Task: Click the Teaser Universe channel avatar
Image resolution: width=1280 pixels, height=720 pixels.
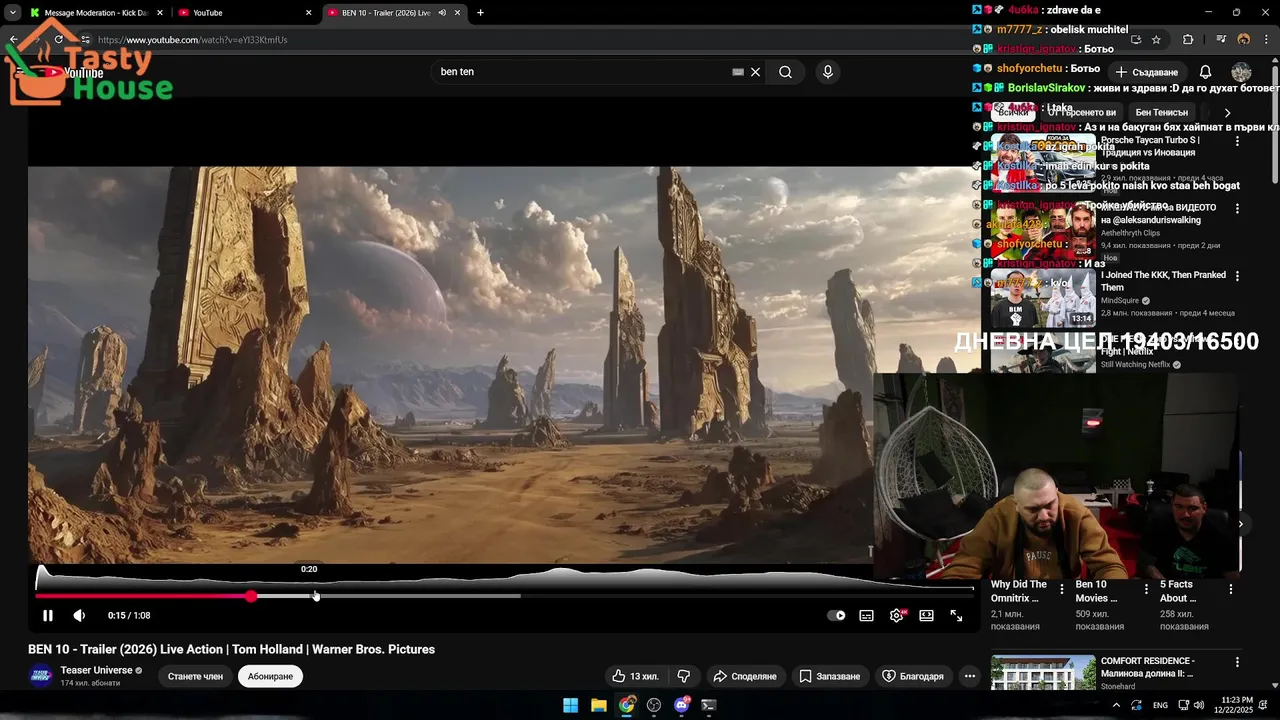Action: (41, 676)
